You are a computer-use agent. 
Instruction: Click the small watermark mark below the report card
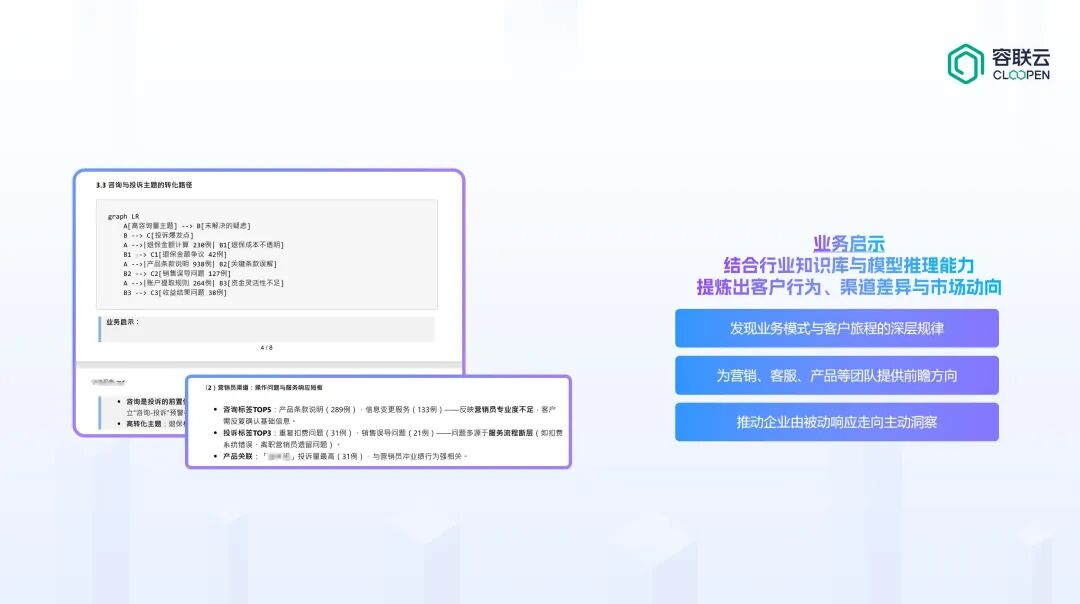tap(111, 381)
